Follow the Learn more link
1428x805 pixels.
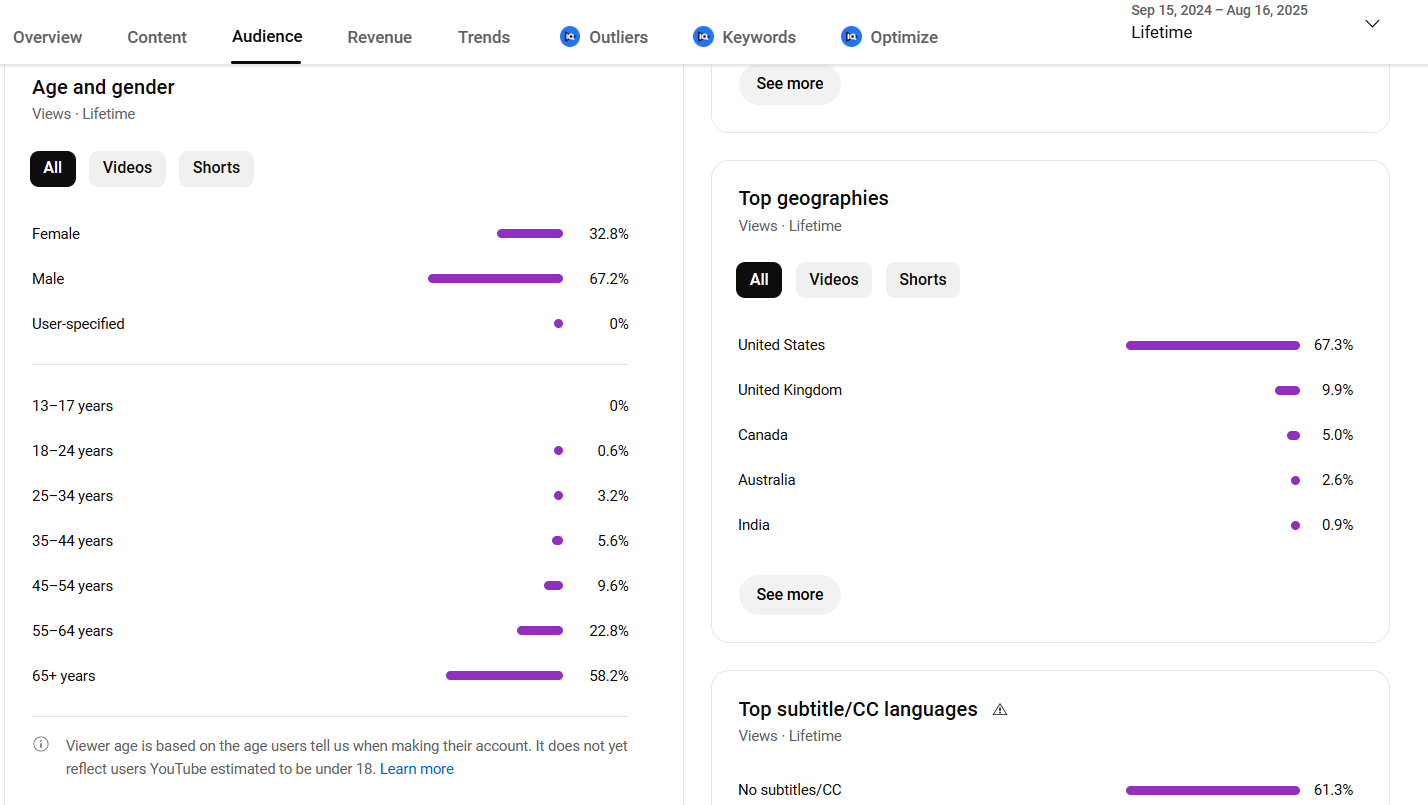(x=417, y=769)
